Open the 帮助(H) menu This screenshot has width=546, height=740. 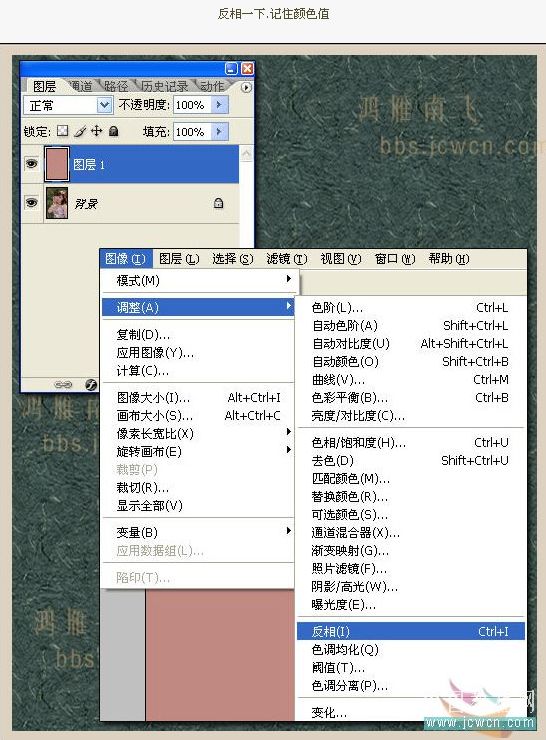tap(449, 259)
